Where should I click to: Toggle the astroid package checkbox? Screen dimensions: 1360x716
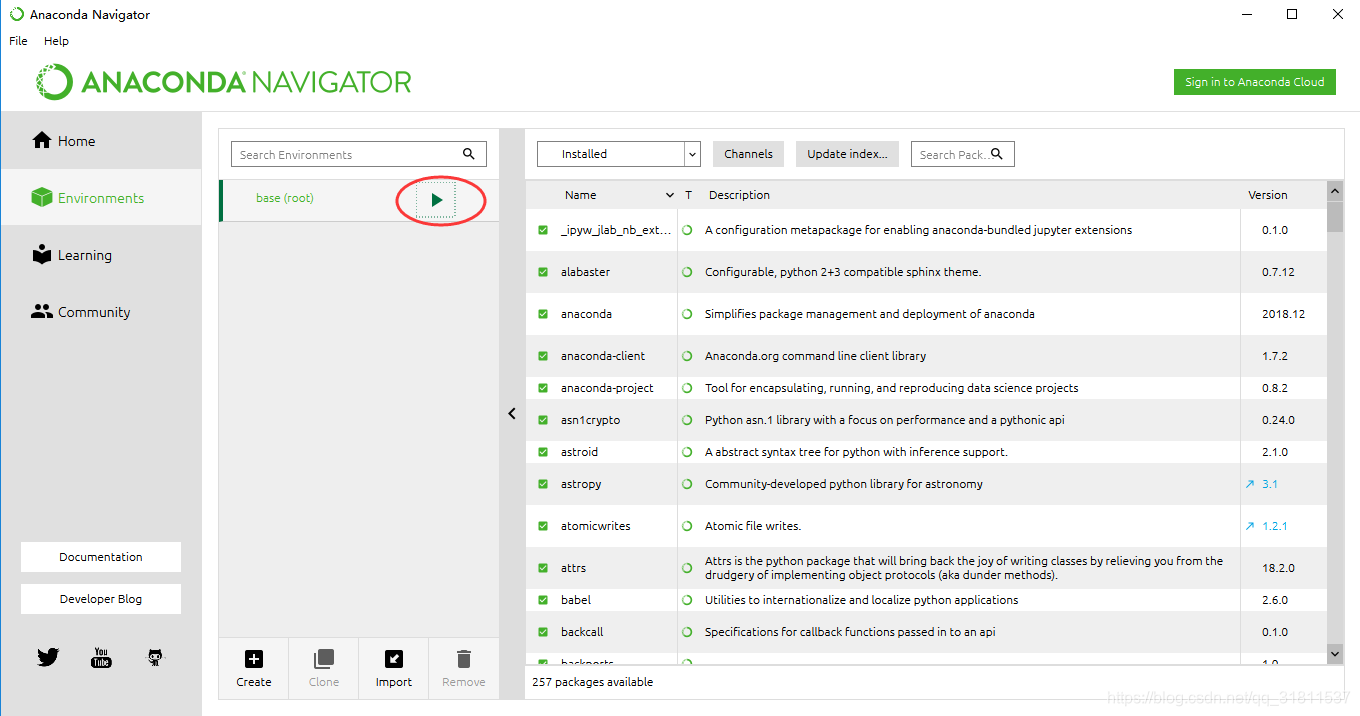(543, 452)
